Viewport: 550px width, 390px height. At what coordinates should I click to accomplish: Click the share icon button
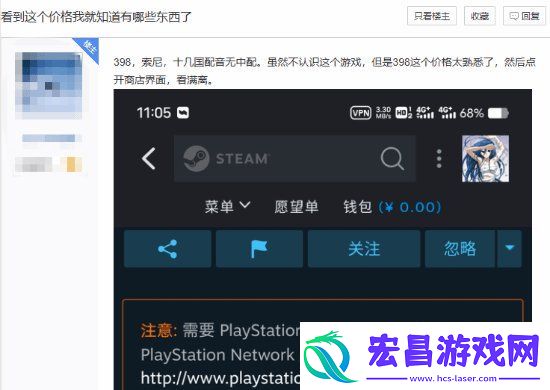[167, 249]
